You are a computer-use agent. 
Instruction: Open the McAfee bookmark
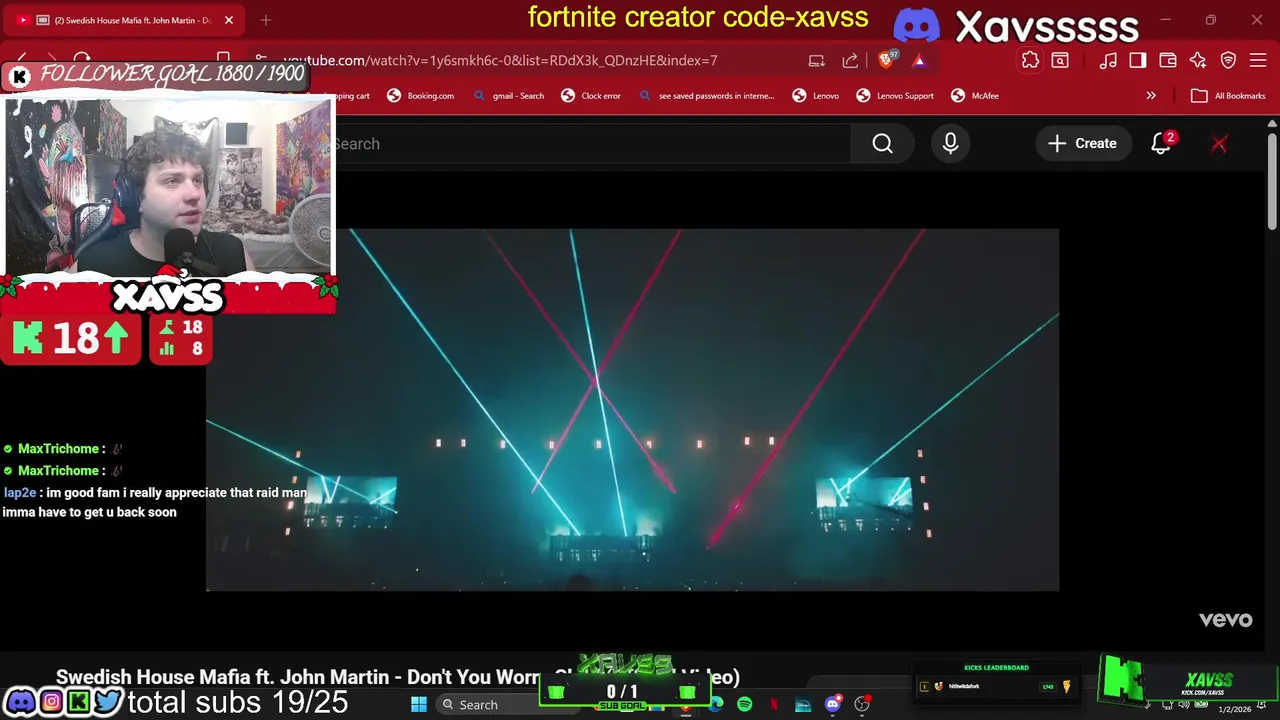(975, 96)
